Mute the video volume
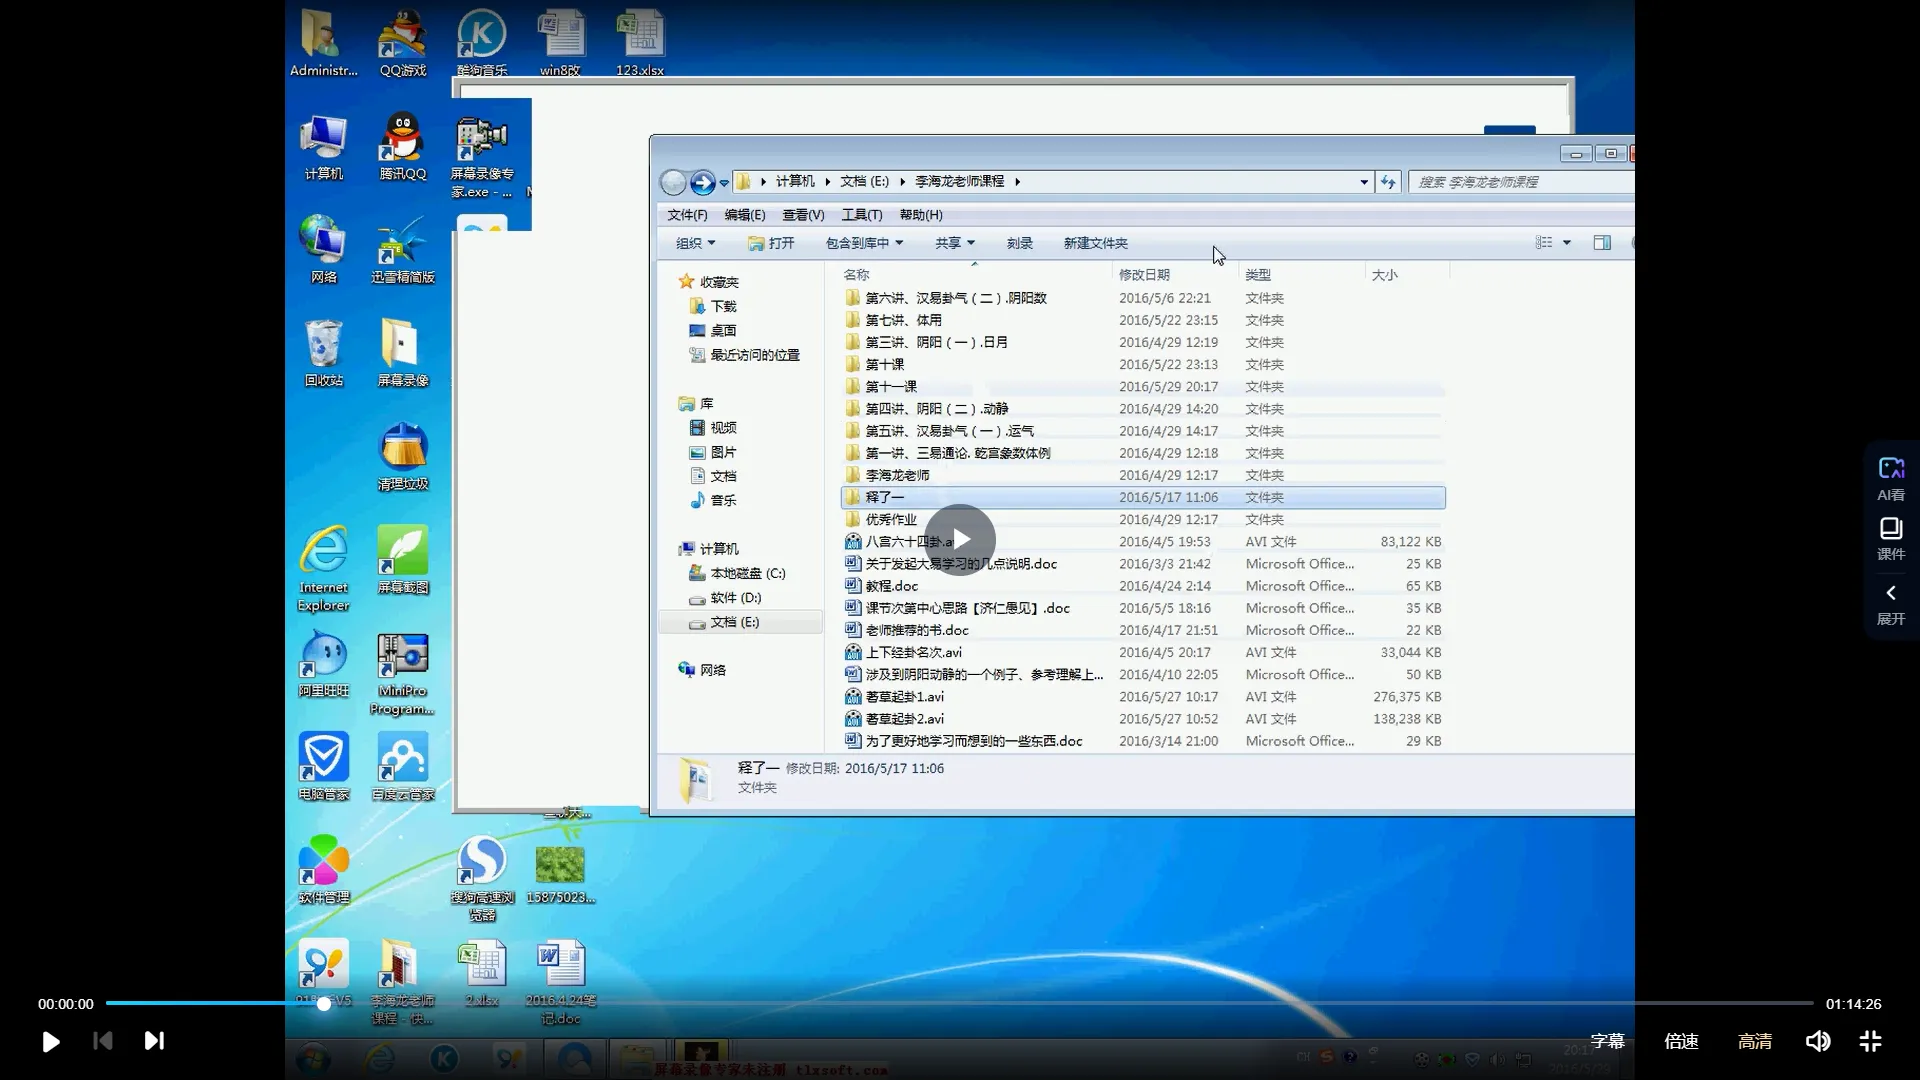The height and width of the screenshot is (1080, 1920). (x=1817, y=1041)
